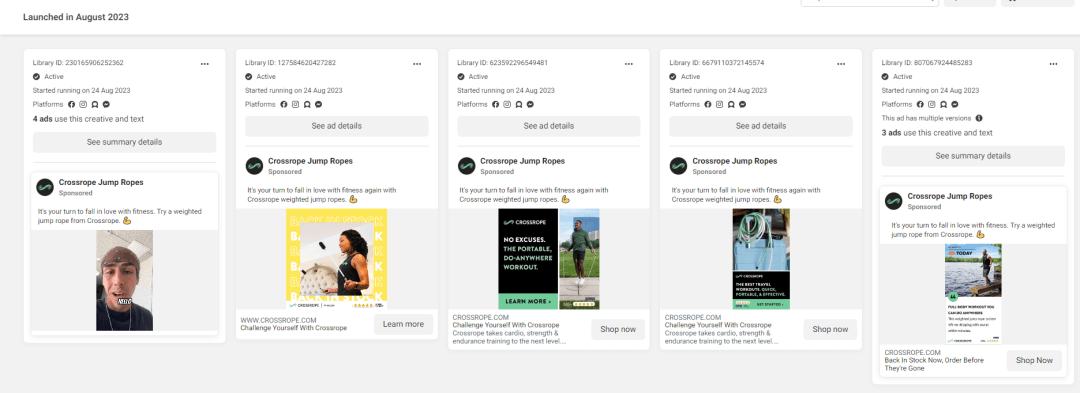
Task: Open the yellow Back In Stock ad image
Action: pos(337,259)
